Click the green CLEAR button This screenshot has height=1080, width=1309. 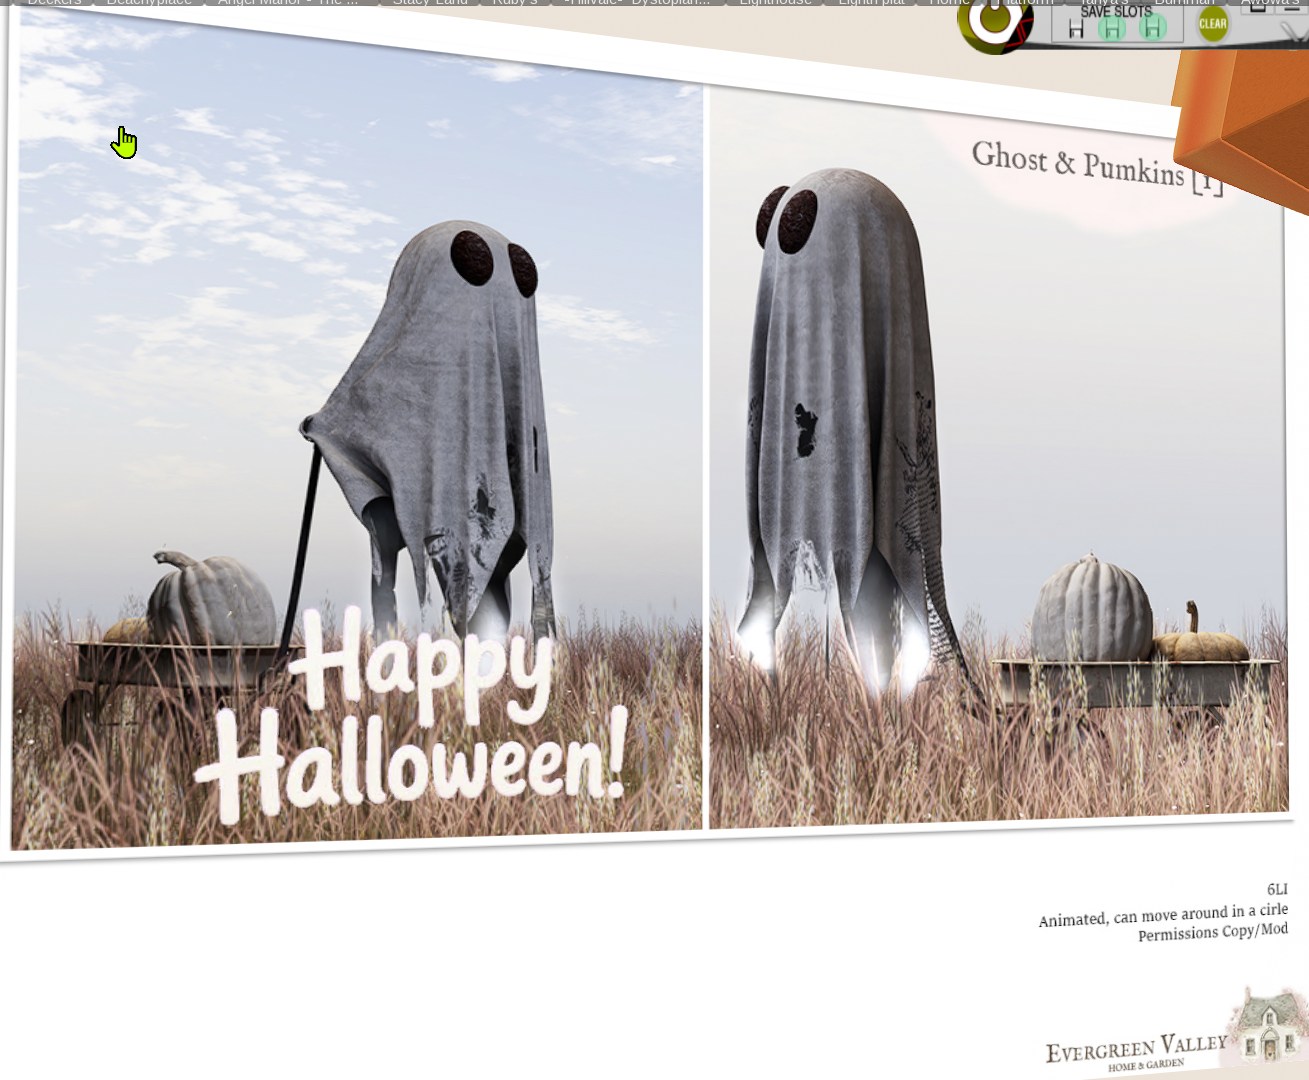[x=1213, y=23]
